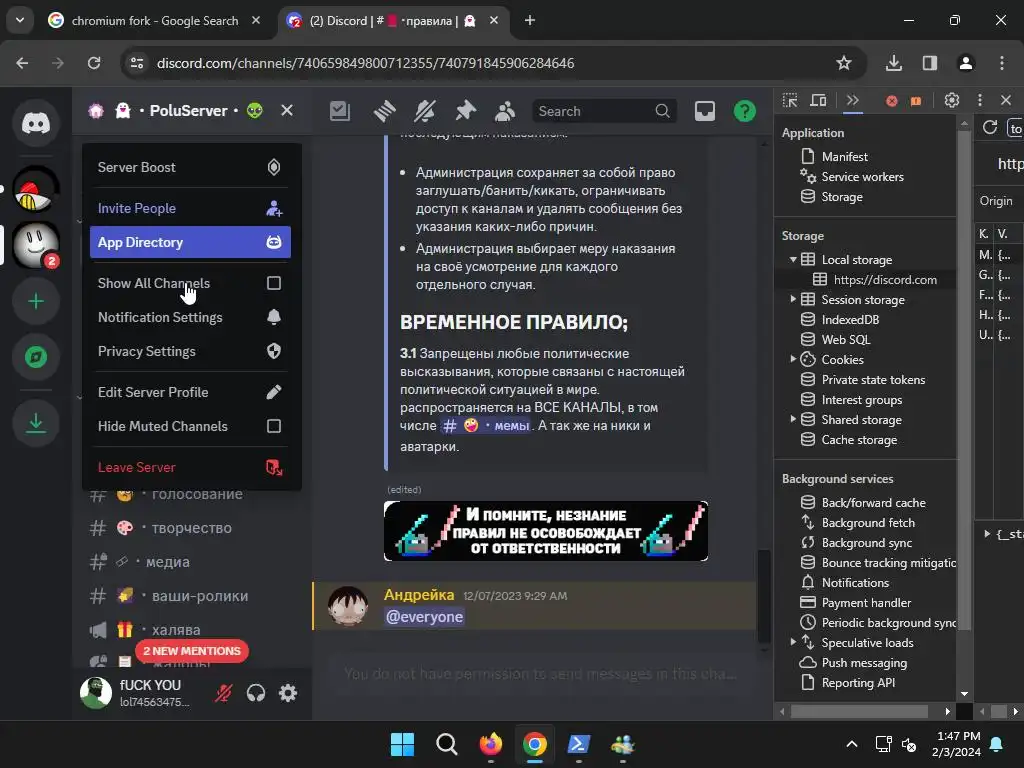Open Discord home direct messages icon
This screenshot has height=768, width=1024.
click(36, 123)
